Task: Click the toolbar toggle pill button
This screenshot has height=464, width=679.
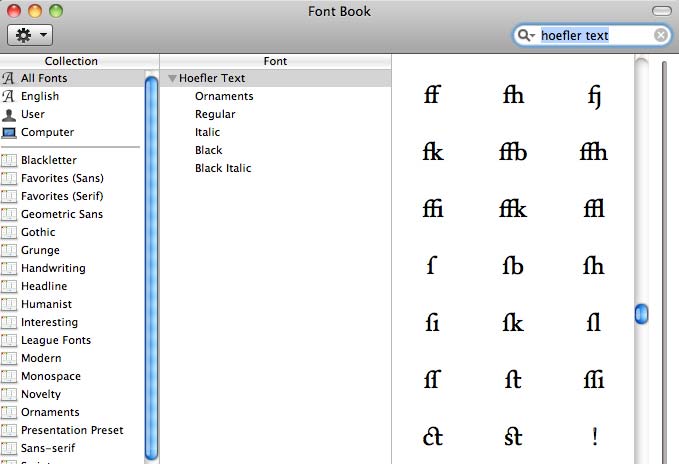Action: point(662,11)
